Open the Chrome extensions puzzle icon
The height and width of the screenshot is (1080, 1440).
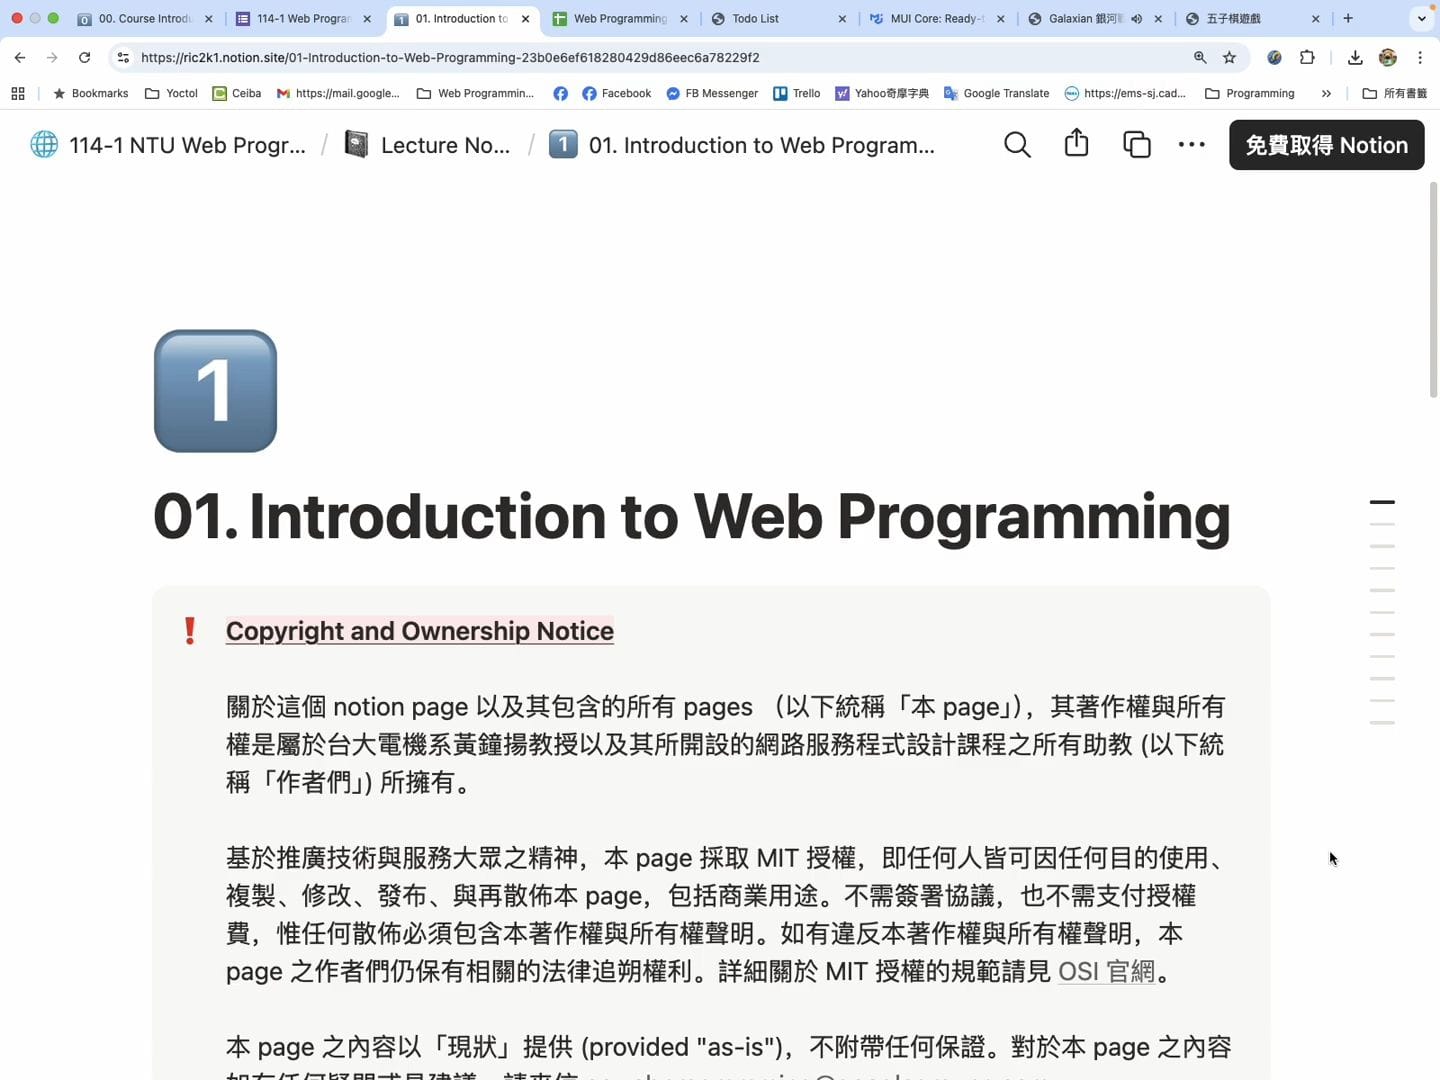pos(1307,58)
